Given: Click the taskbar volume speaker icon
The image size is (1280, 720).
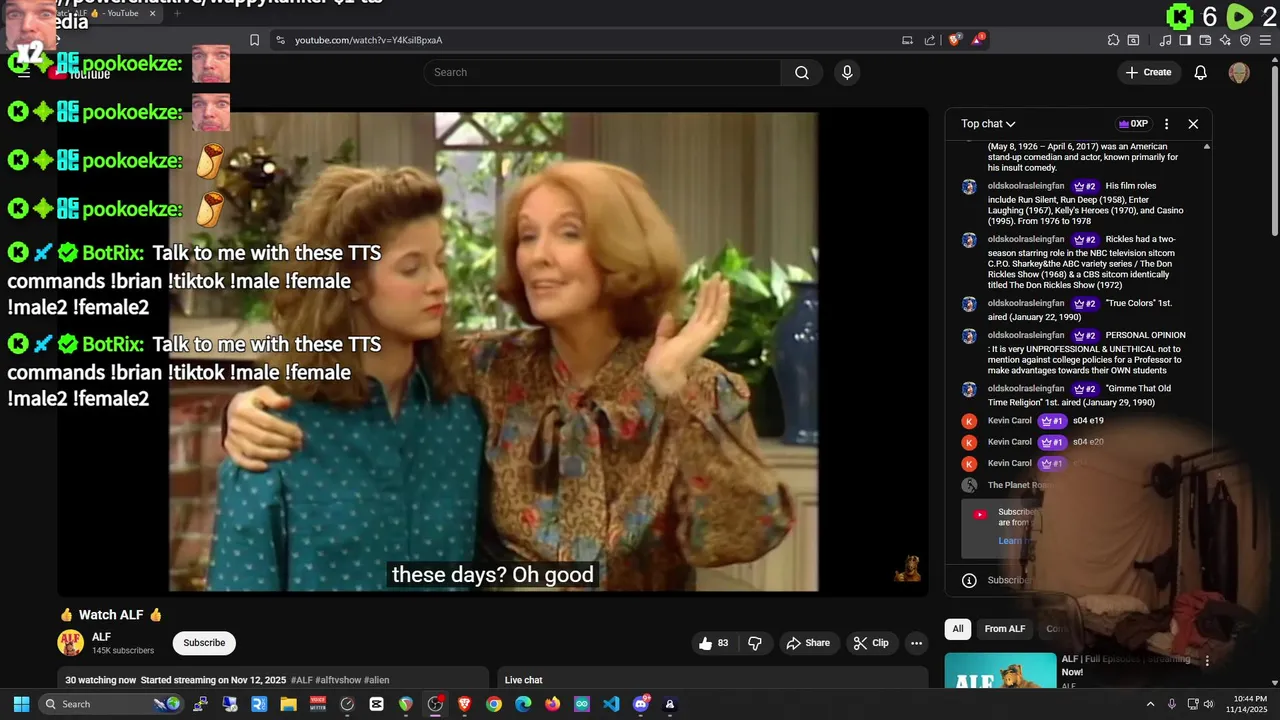Looking at the screenshot, I should point(1208,704).
